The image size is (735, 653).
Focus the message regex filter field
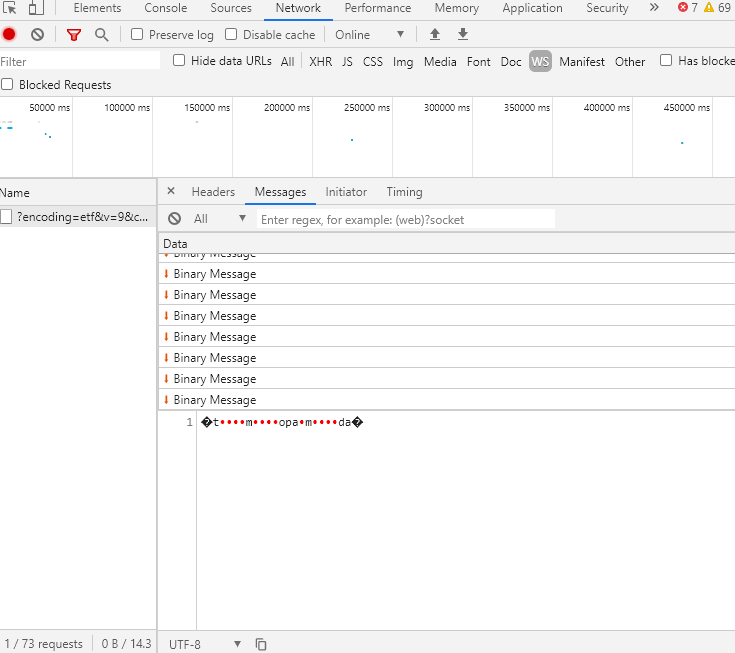click(x=405, y=219)
